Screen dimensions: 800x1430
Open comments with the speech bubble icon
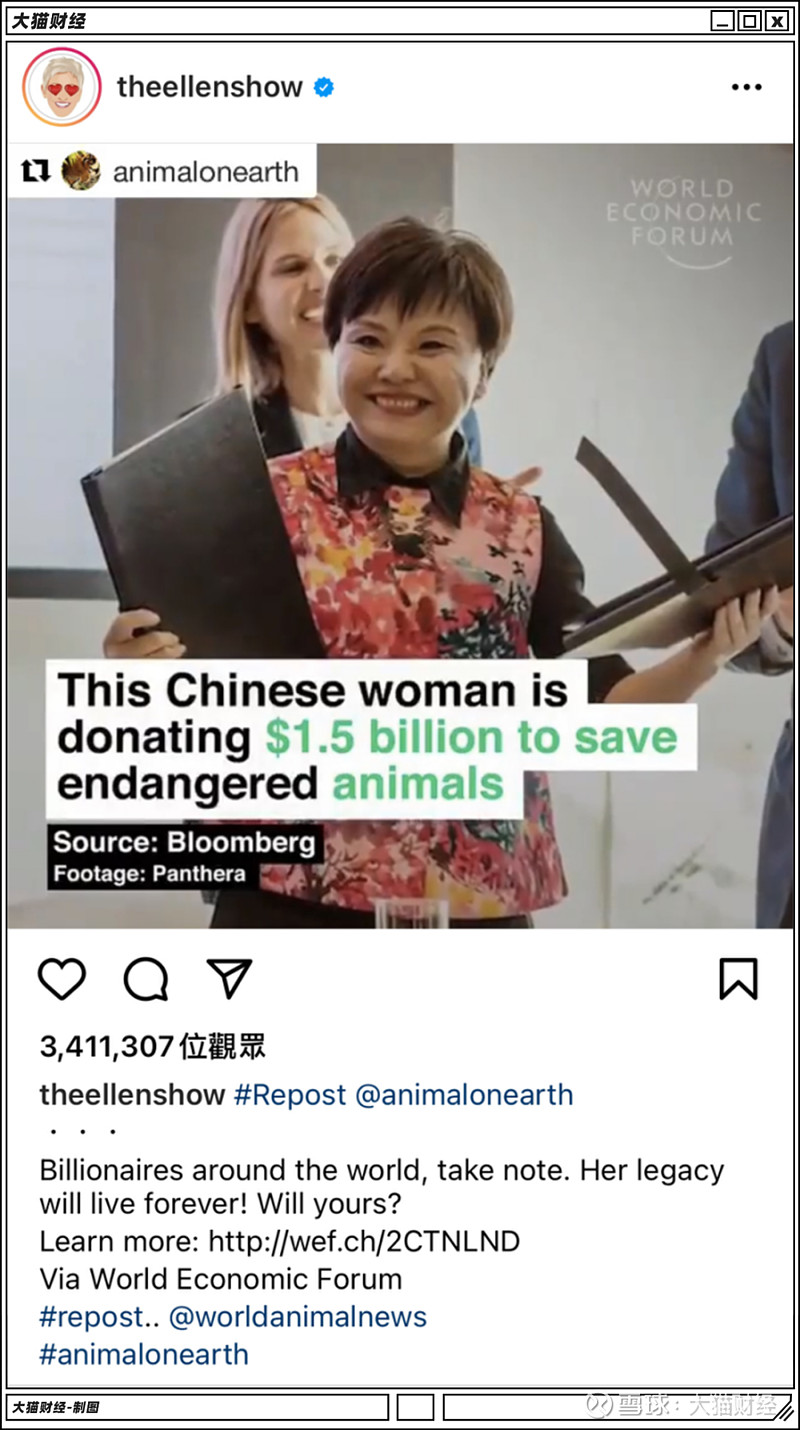(146, 979)
